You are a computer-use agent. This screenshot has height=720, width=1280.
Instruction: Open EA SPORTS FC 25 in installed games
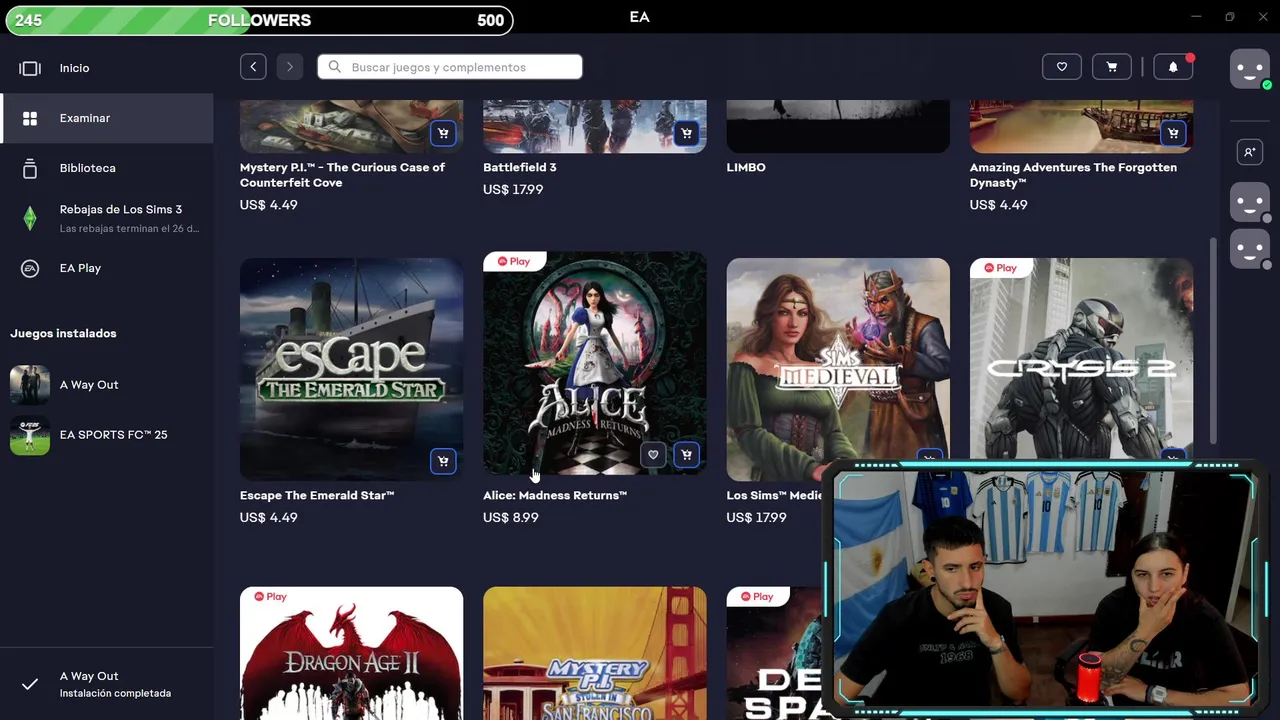pyautogui.click(x=106, y=435)
